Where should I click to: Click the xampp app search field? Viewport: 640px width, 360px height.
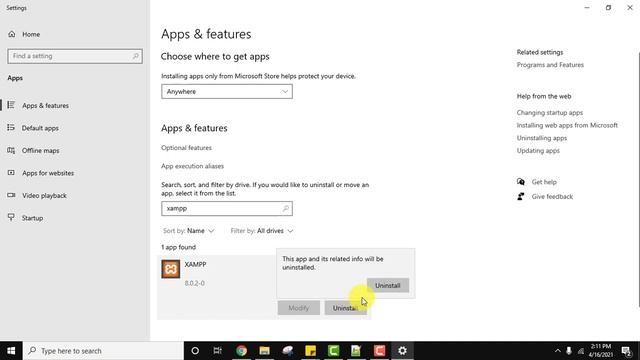227,209
